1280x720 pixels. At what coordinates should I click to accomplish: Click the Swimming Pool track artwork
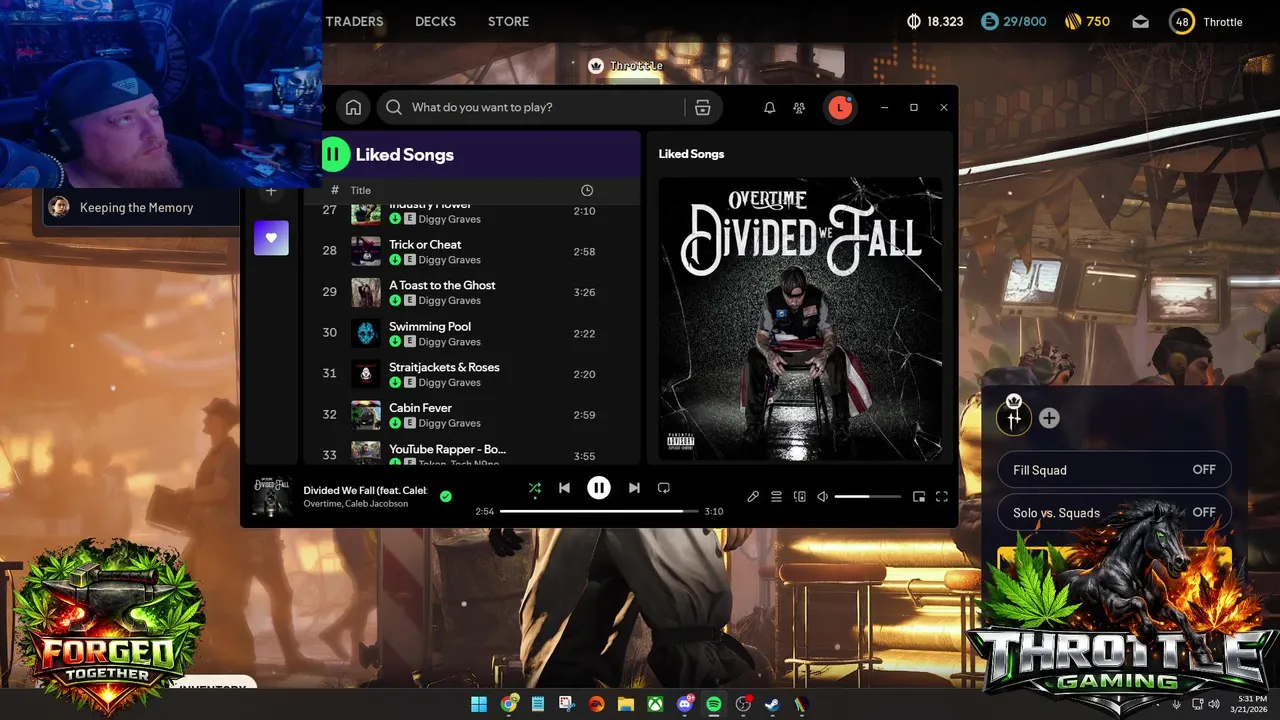pyautogui.click(x=366, y=333)
